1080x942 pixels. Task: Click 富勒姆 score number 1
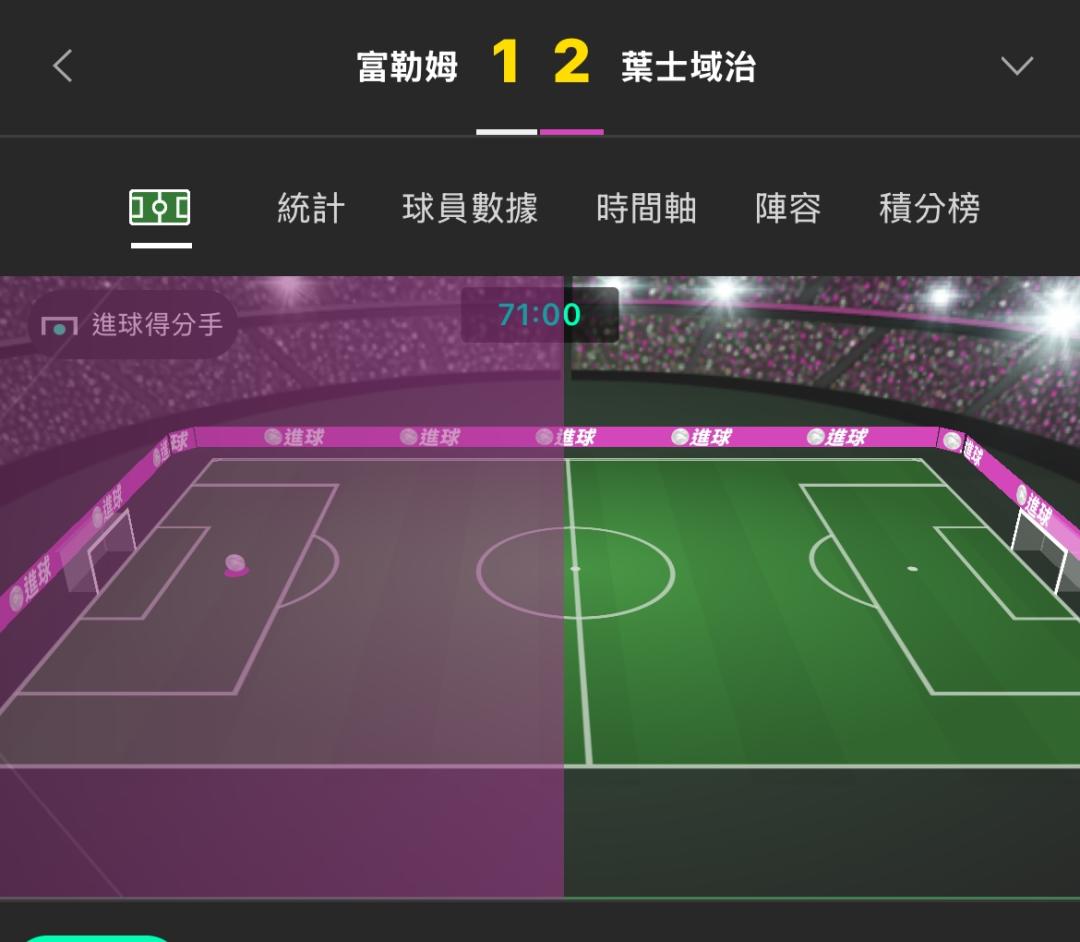click(x=506, y=62)
